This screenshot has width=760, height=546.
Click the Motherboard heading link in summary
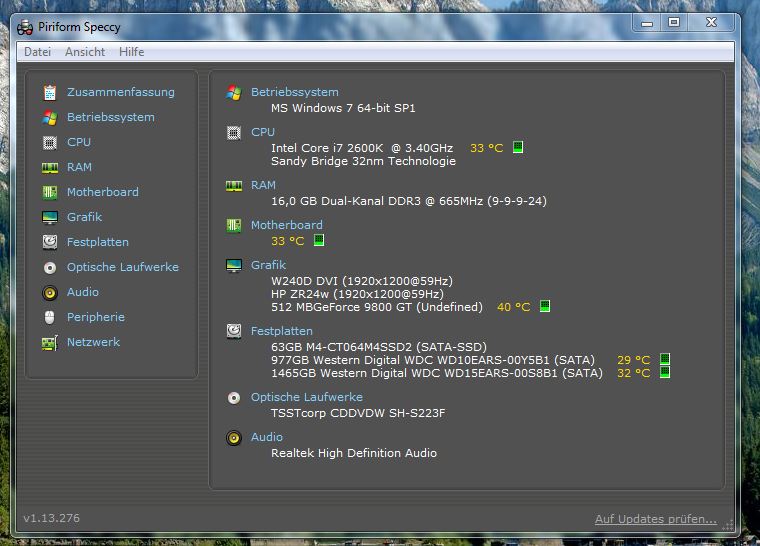[286, 225]
